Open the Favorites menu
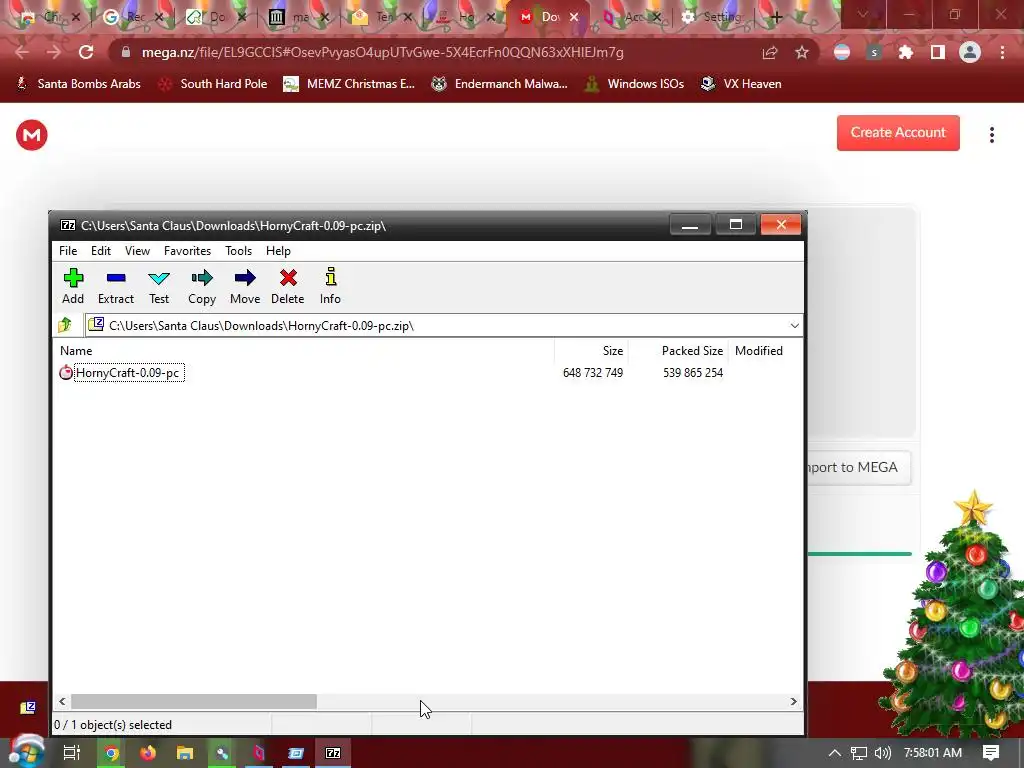This screenshot has width=1024, height=768. tap(187, 251)
